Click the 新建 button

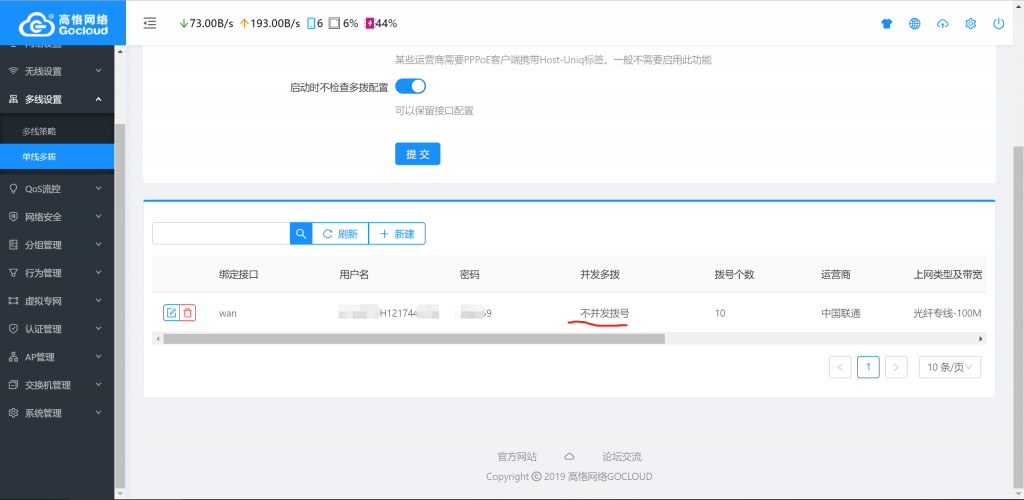pos(397,233)
